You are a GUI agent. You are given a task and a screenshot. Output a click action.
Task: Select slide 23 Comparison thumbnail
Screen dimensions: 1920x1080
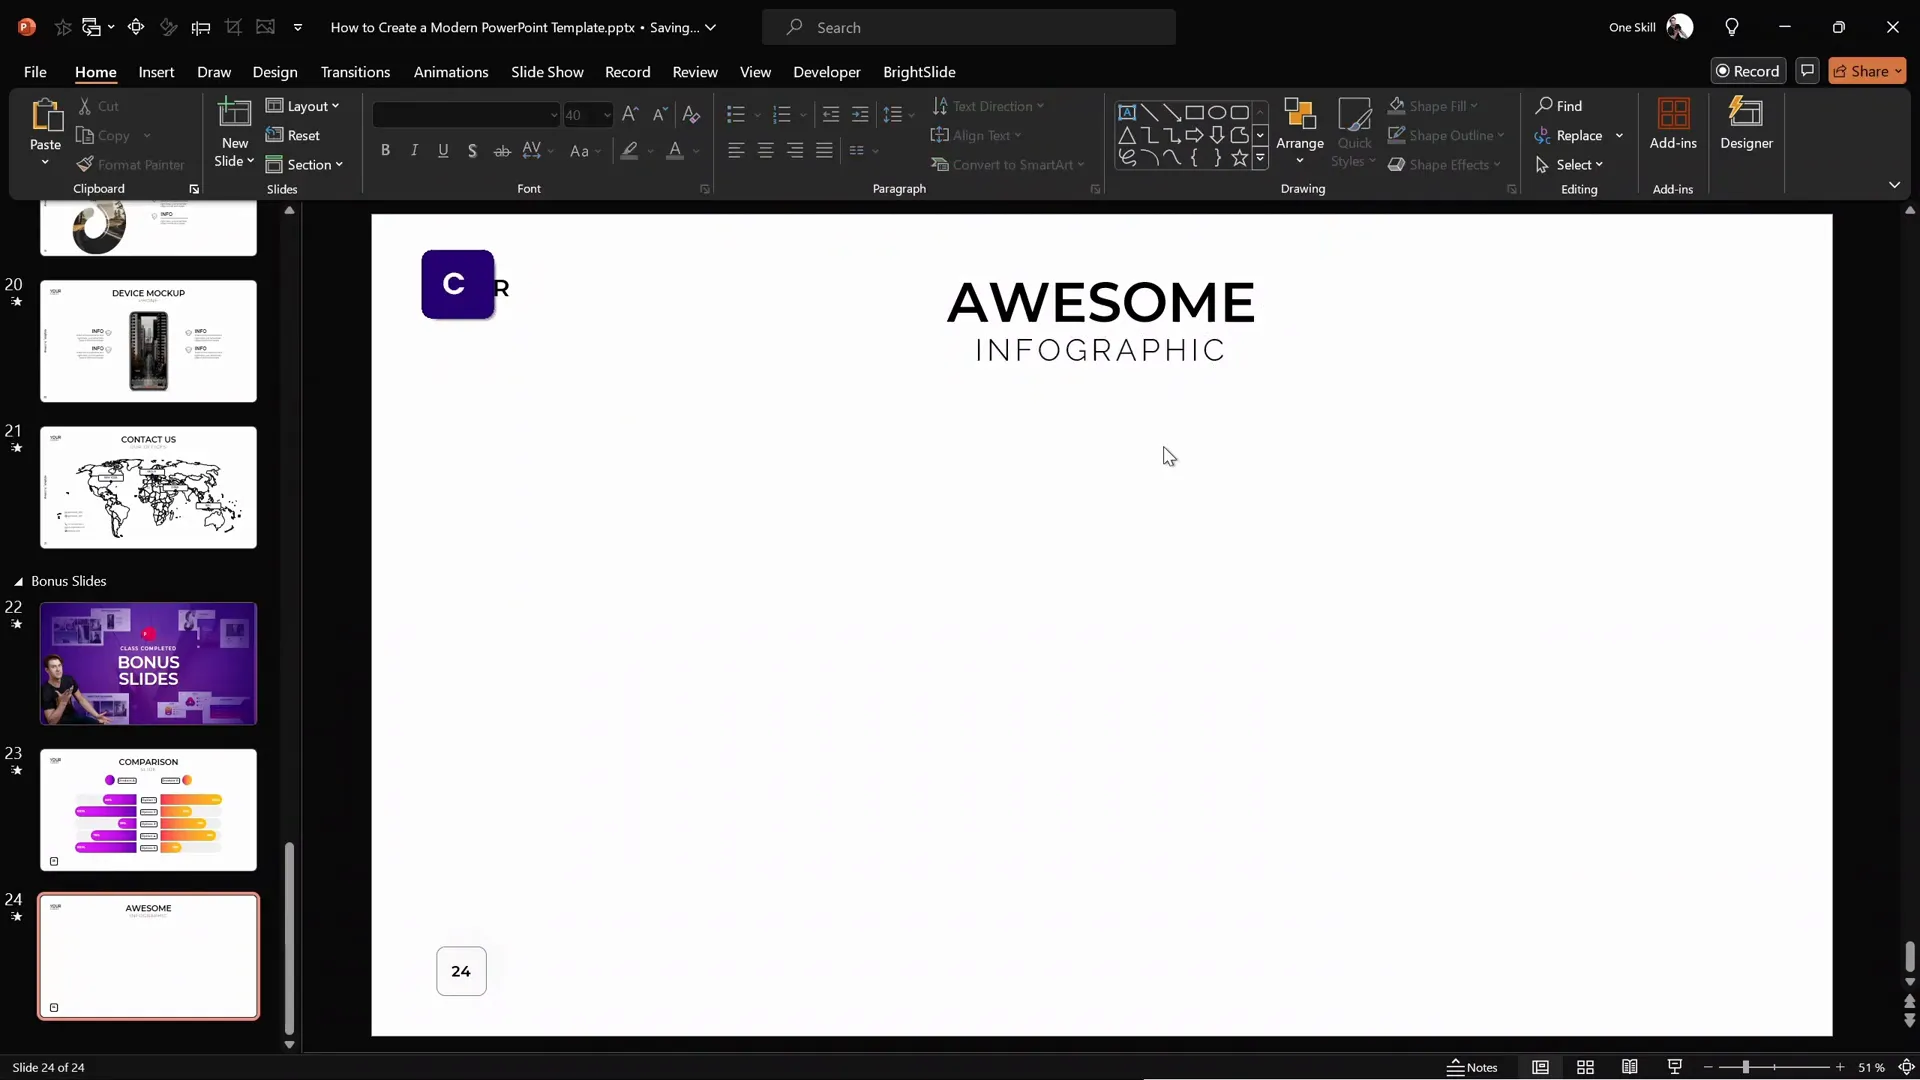148,809
